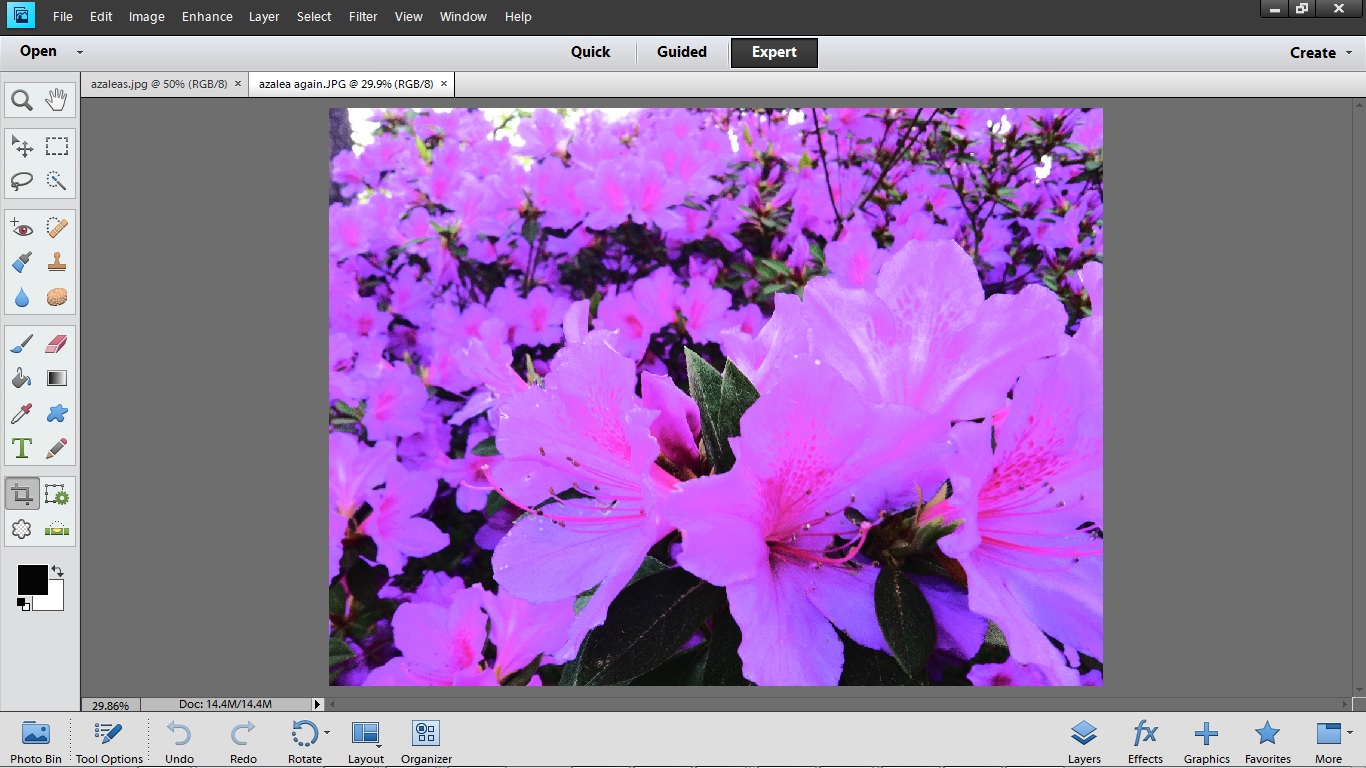Click the zoom percentage field 29.86%

pos(111,705)
